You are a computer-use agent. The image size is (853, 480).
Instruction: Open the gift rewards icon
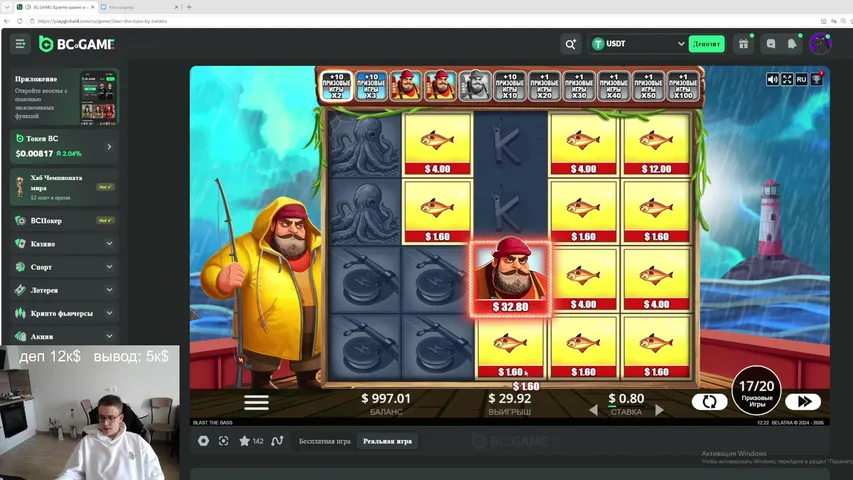click(x=743, y=44)
